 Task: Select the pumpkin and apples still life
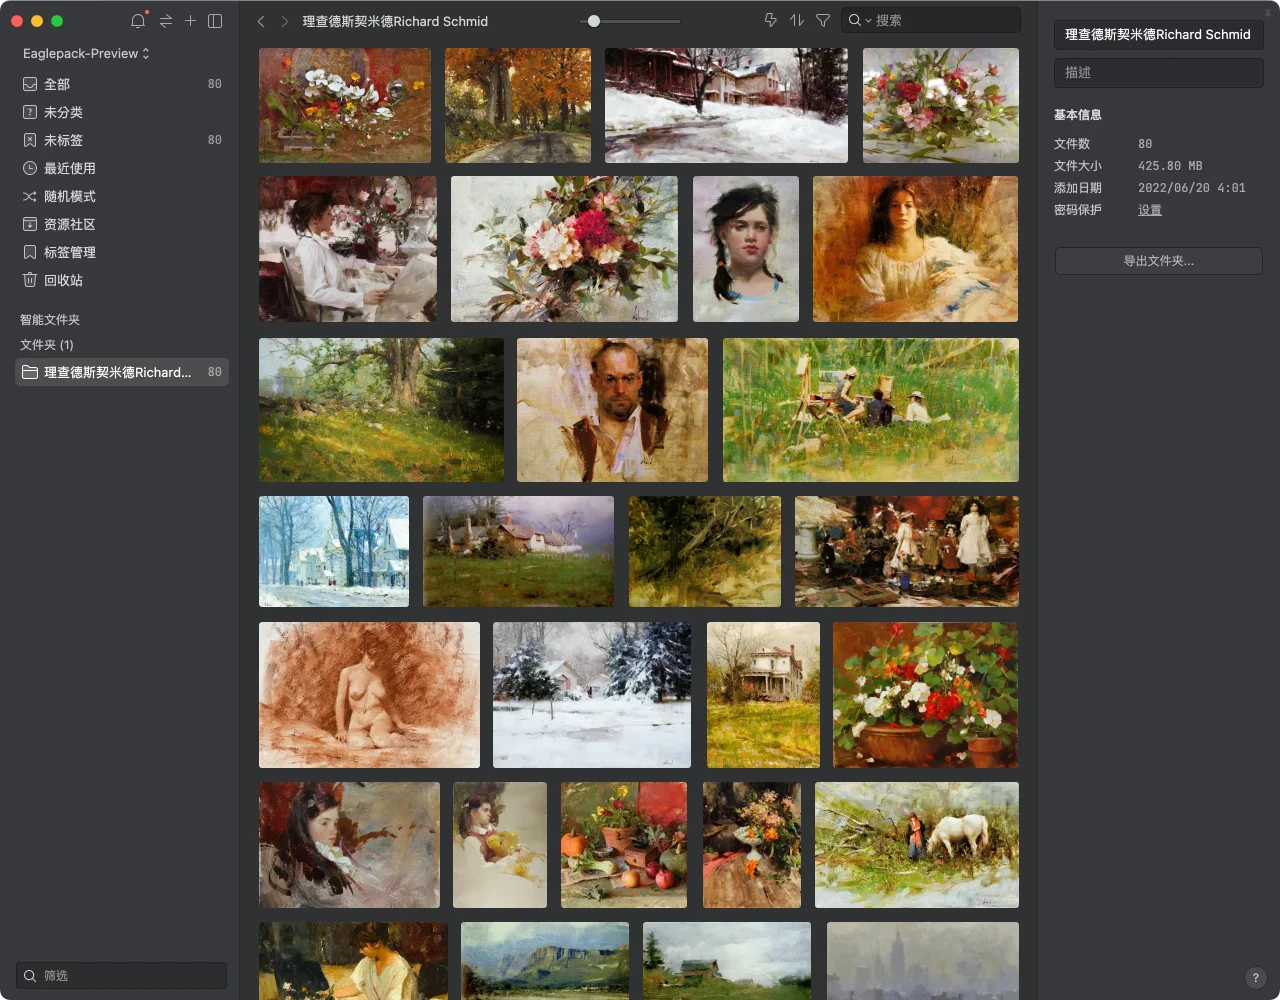[624, 845]
